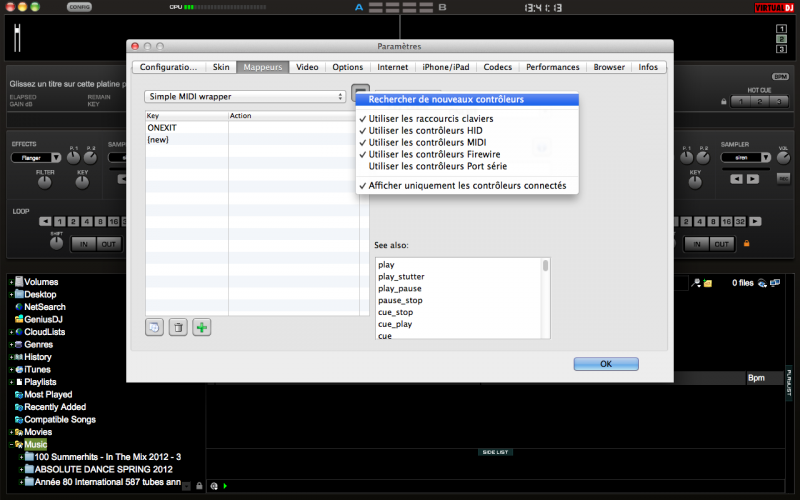Click the OK button
Viewport: 800px width, 500px height.
(x=605, y=364)
